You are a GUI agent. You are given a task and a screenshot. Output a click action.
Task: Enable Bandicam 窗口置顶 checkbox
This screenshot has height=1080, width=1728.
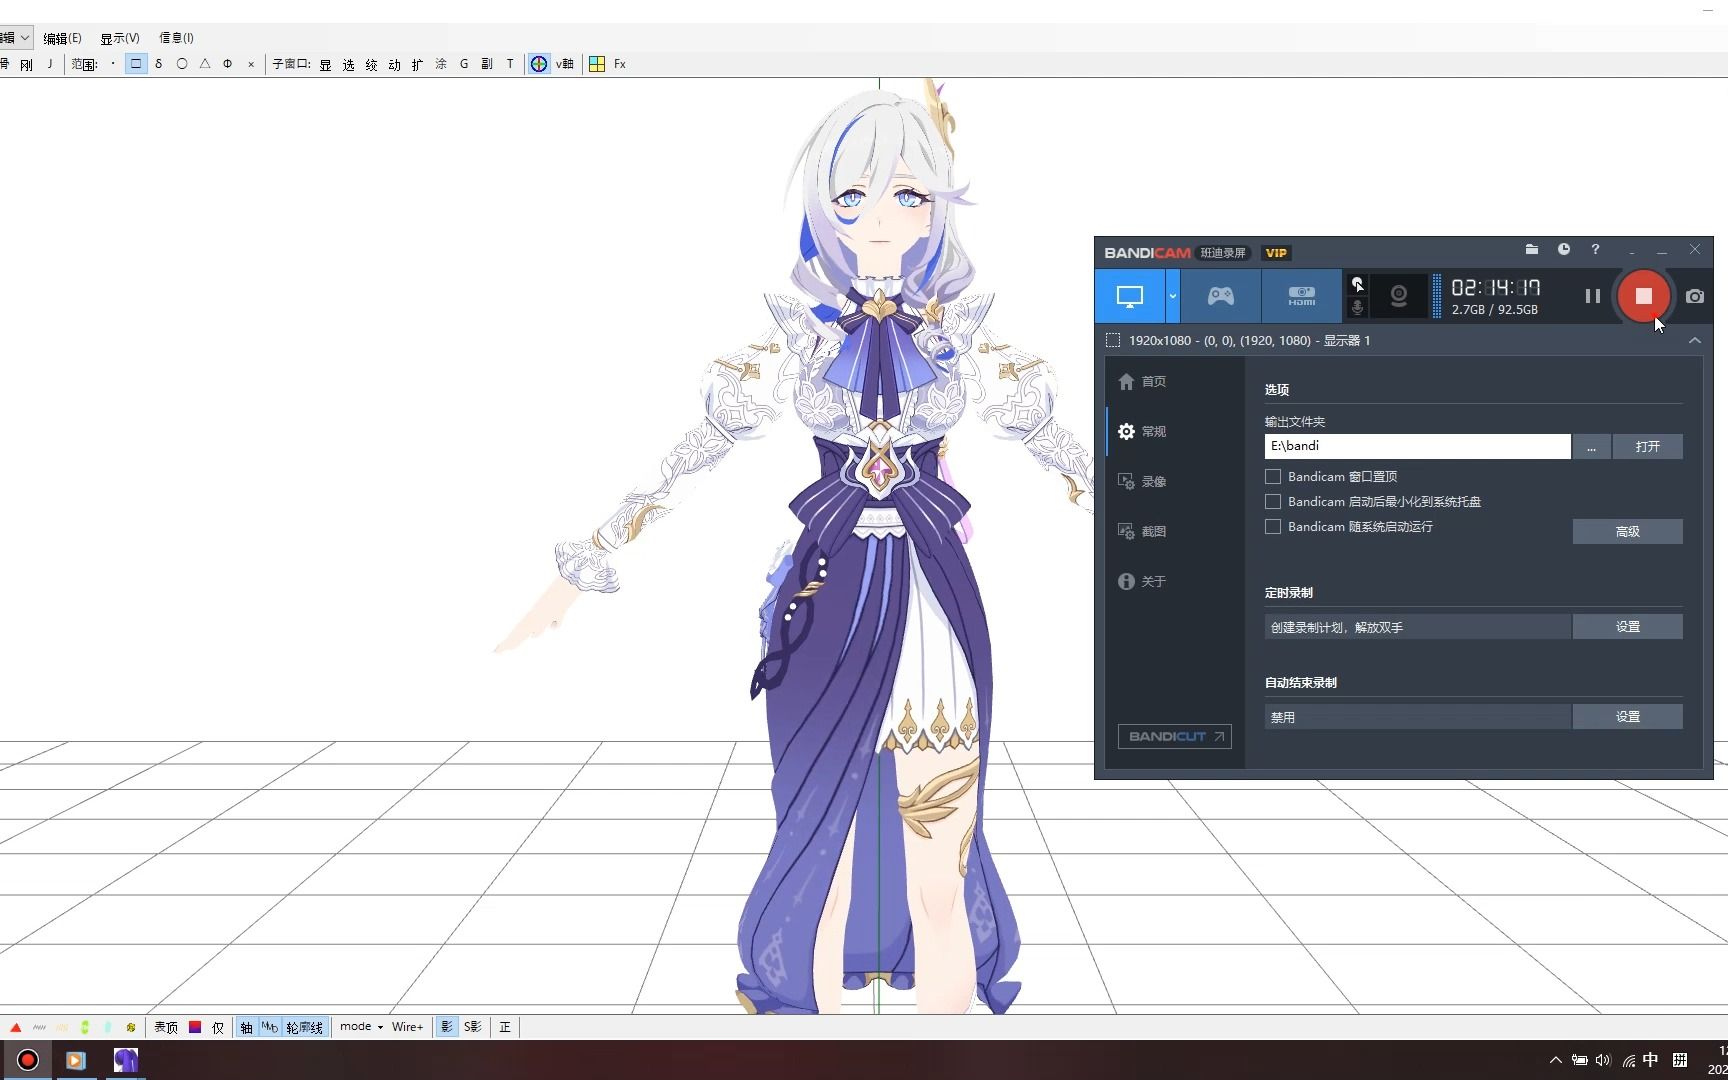tap(1272, 476)
